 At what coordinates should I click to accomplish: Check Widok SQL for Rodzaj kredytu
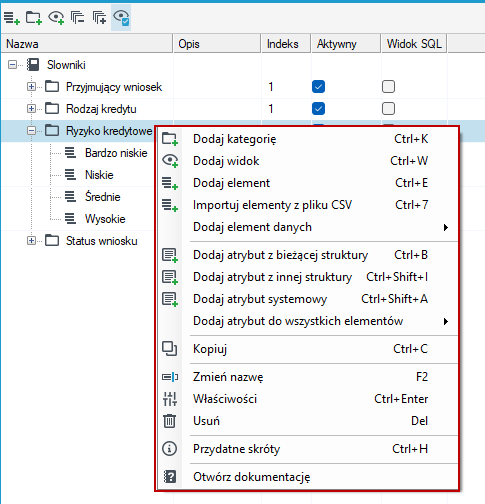point(388,109)
